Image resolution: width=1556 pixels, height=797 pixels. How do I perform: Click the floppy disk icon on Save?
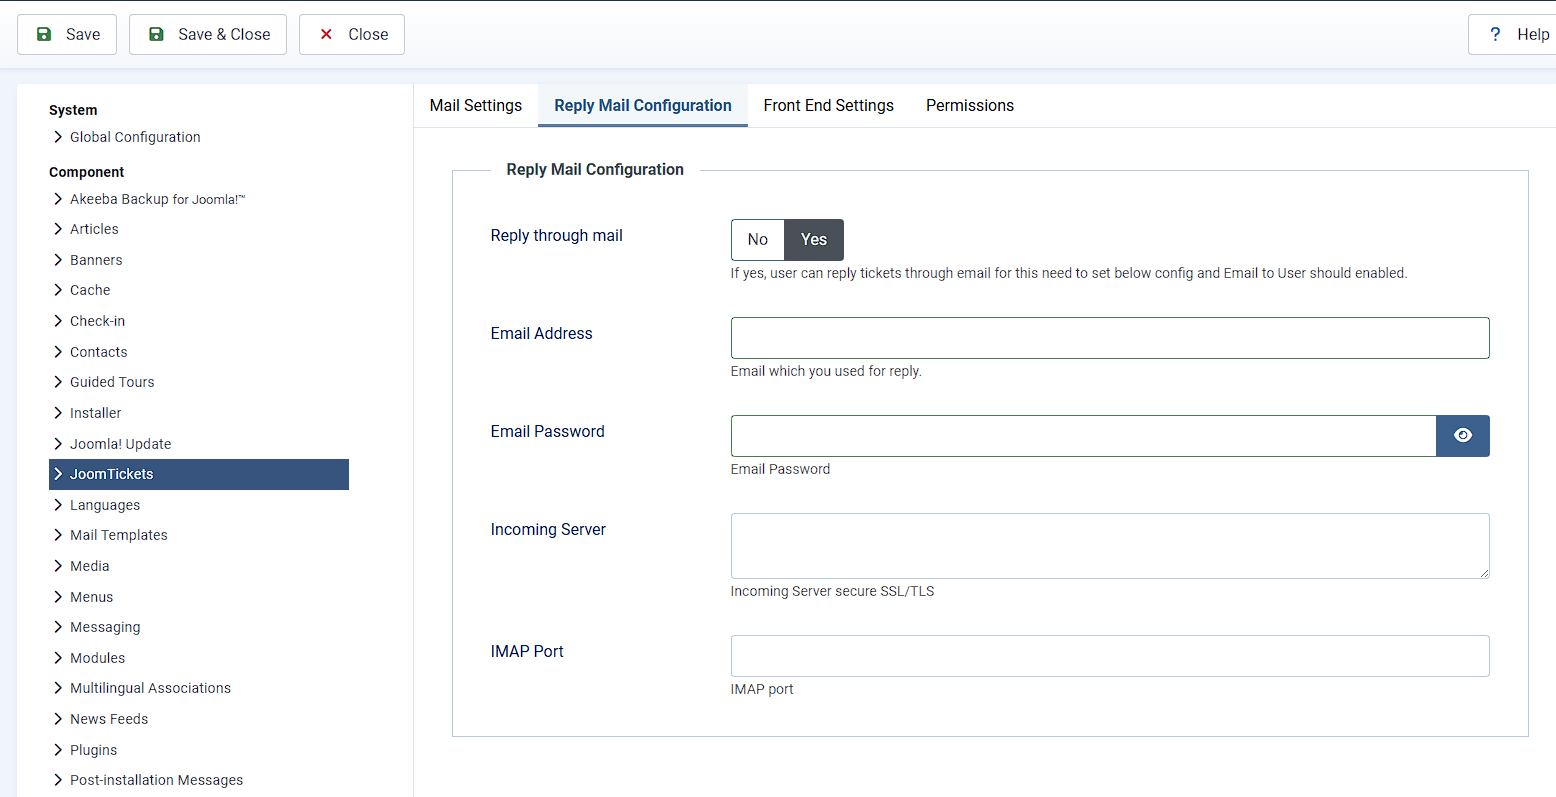[x=44, y=34]
